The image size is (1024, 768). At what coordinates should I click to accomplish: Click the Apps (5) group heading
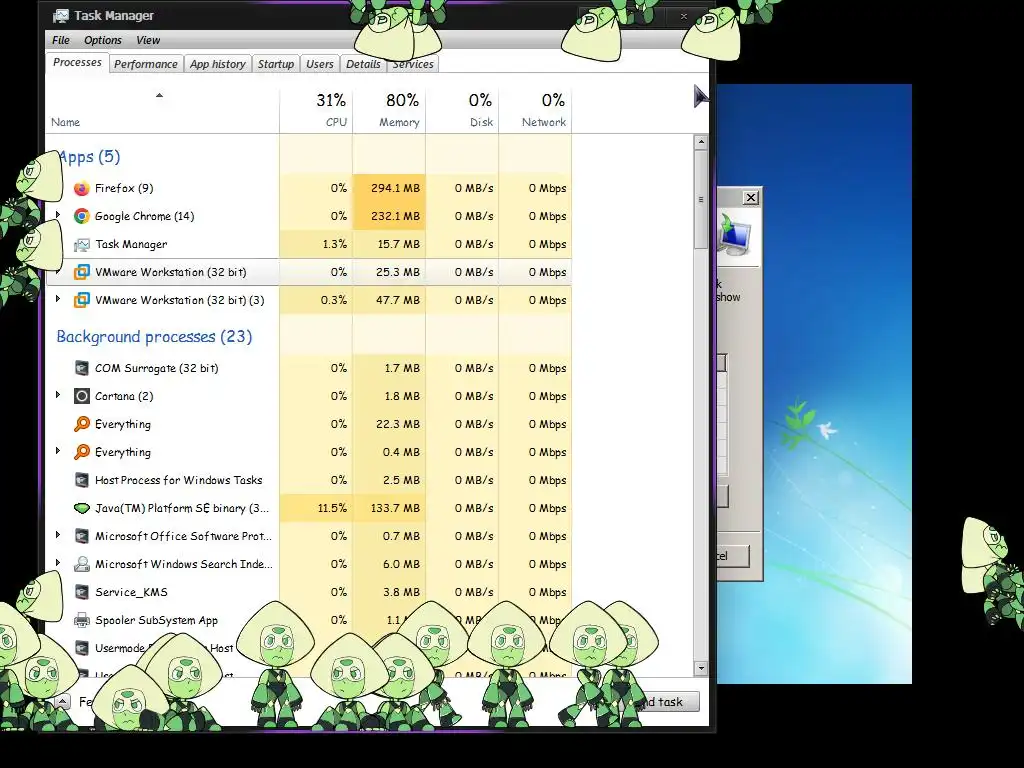coord(89,157)
